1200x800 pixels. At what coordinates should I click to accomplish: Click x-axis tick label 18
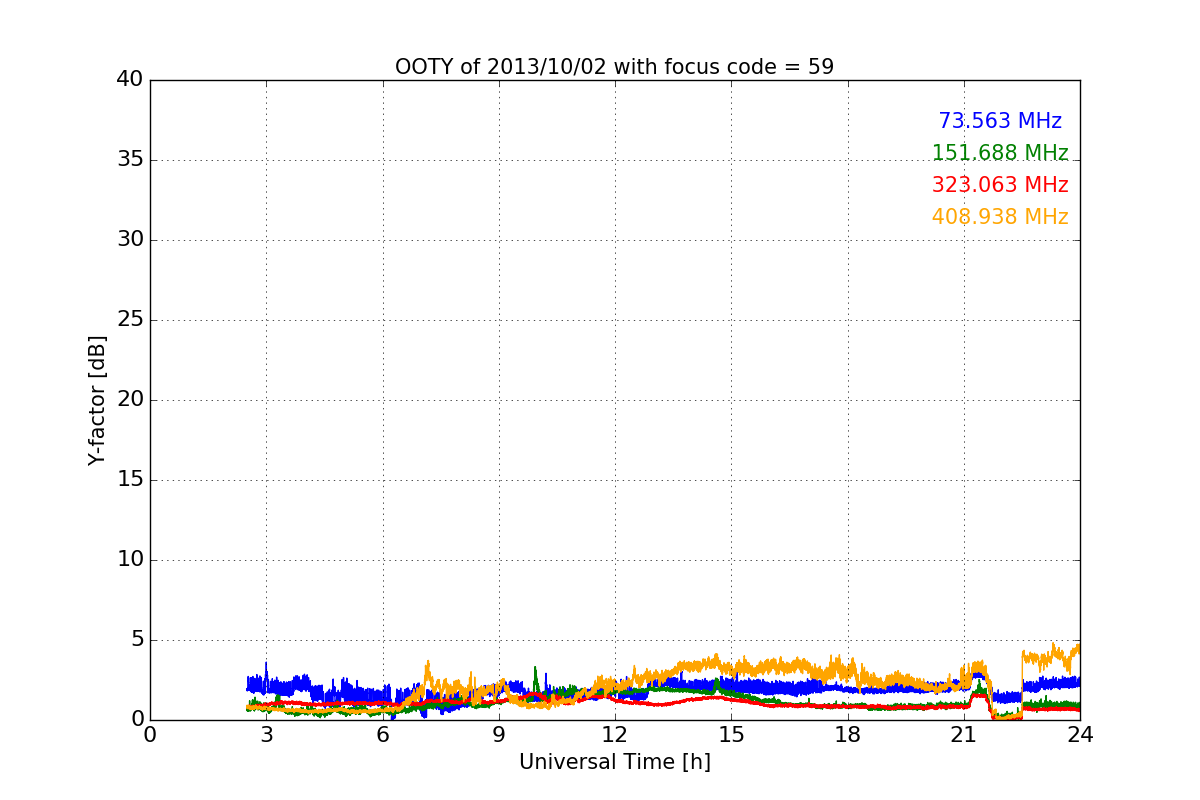847,735
